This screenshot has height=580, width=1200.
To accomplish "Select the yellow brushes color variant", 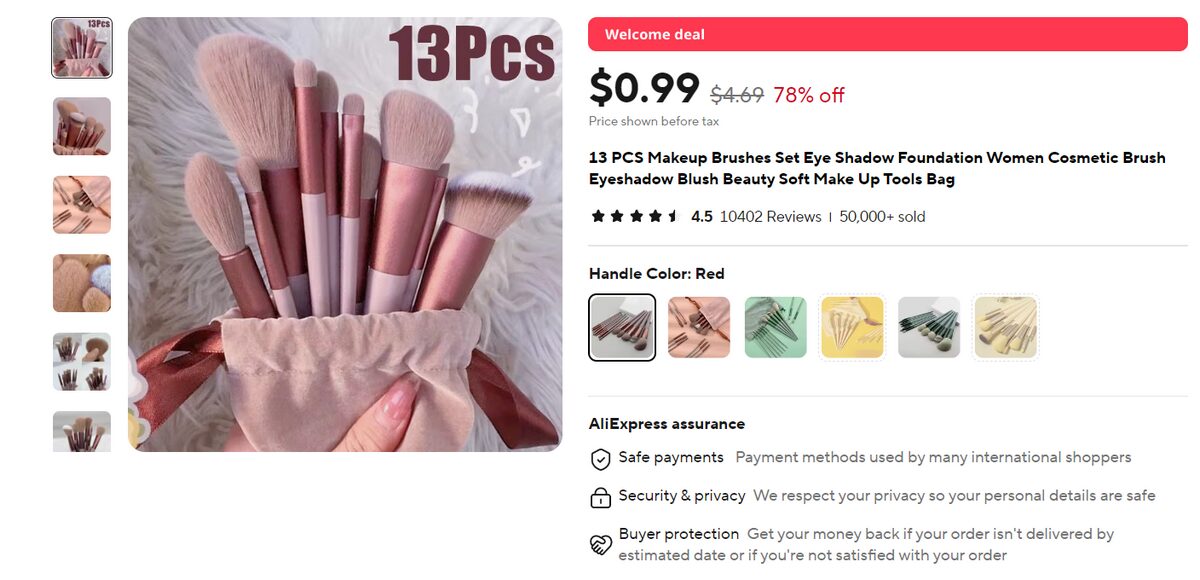I will coord(852,326).
